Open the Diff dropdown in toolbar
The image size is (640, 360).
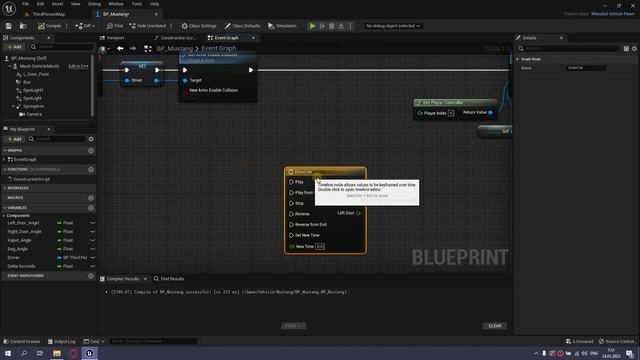click(x=85, y=26)
